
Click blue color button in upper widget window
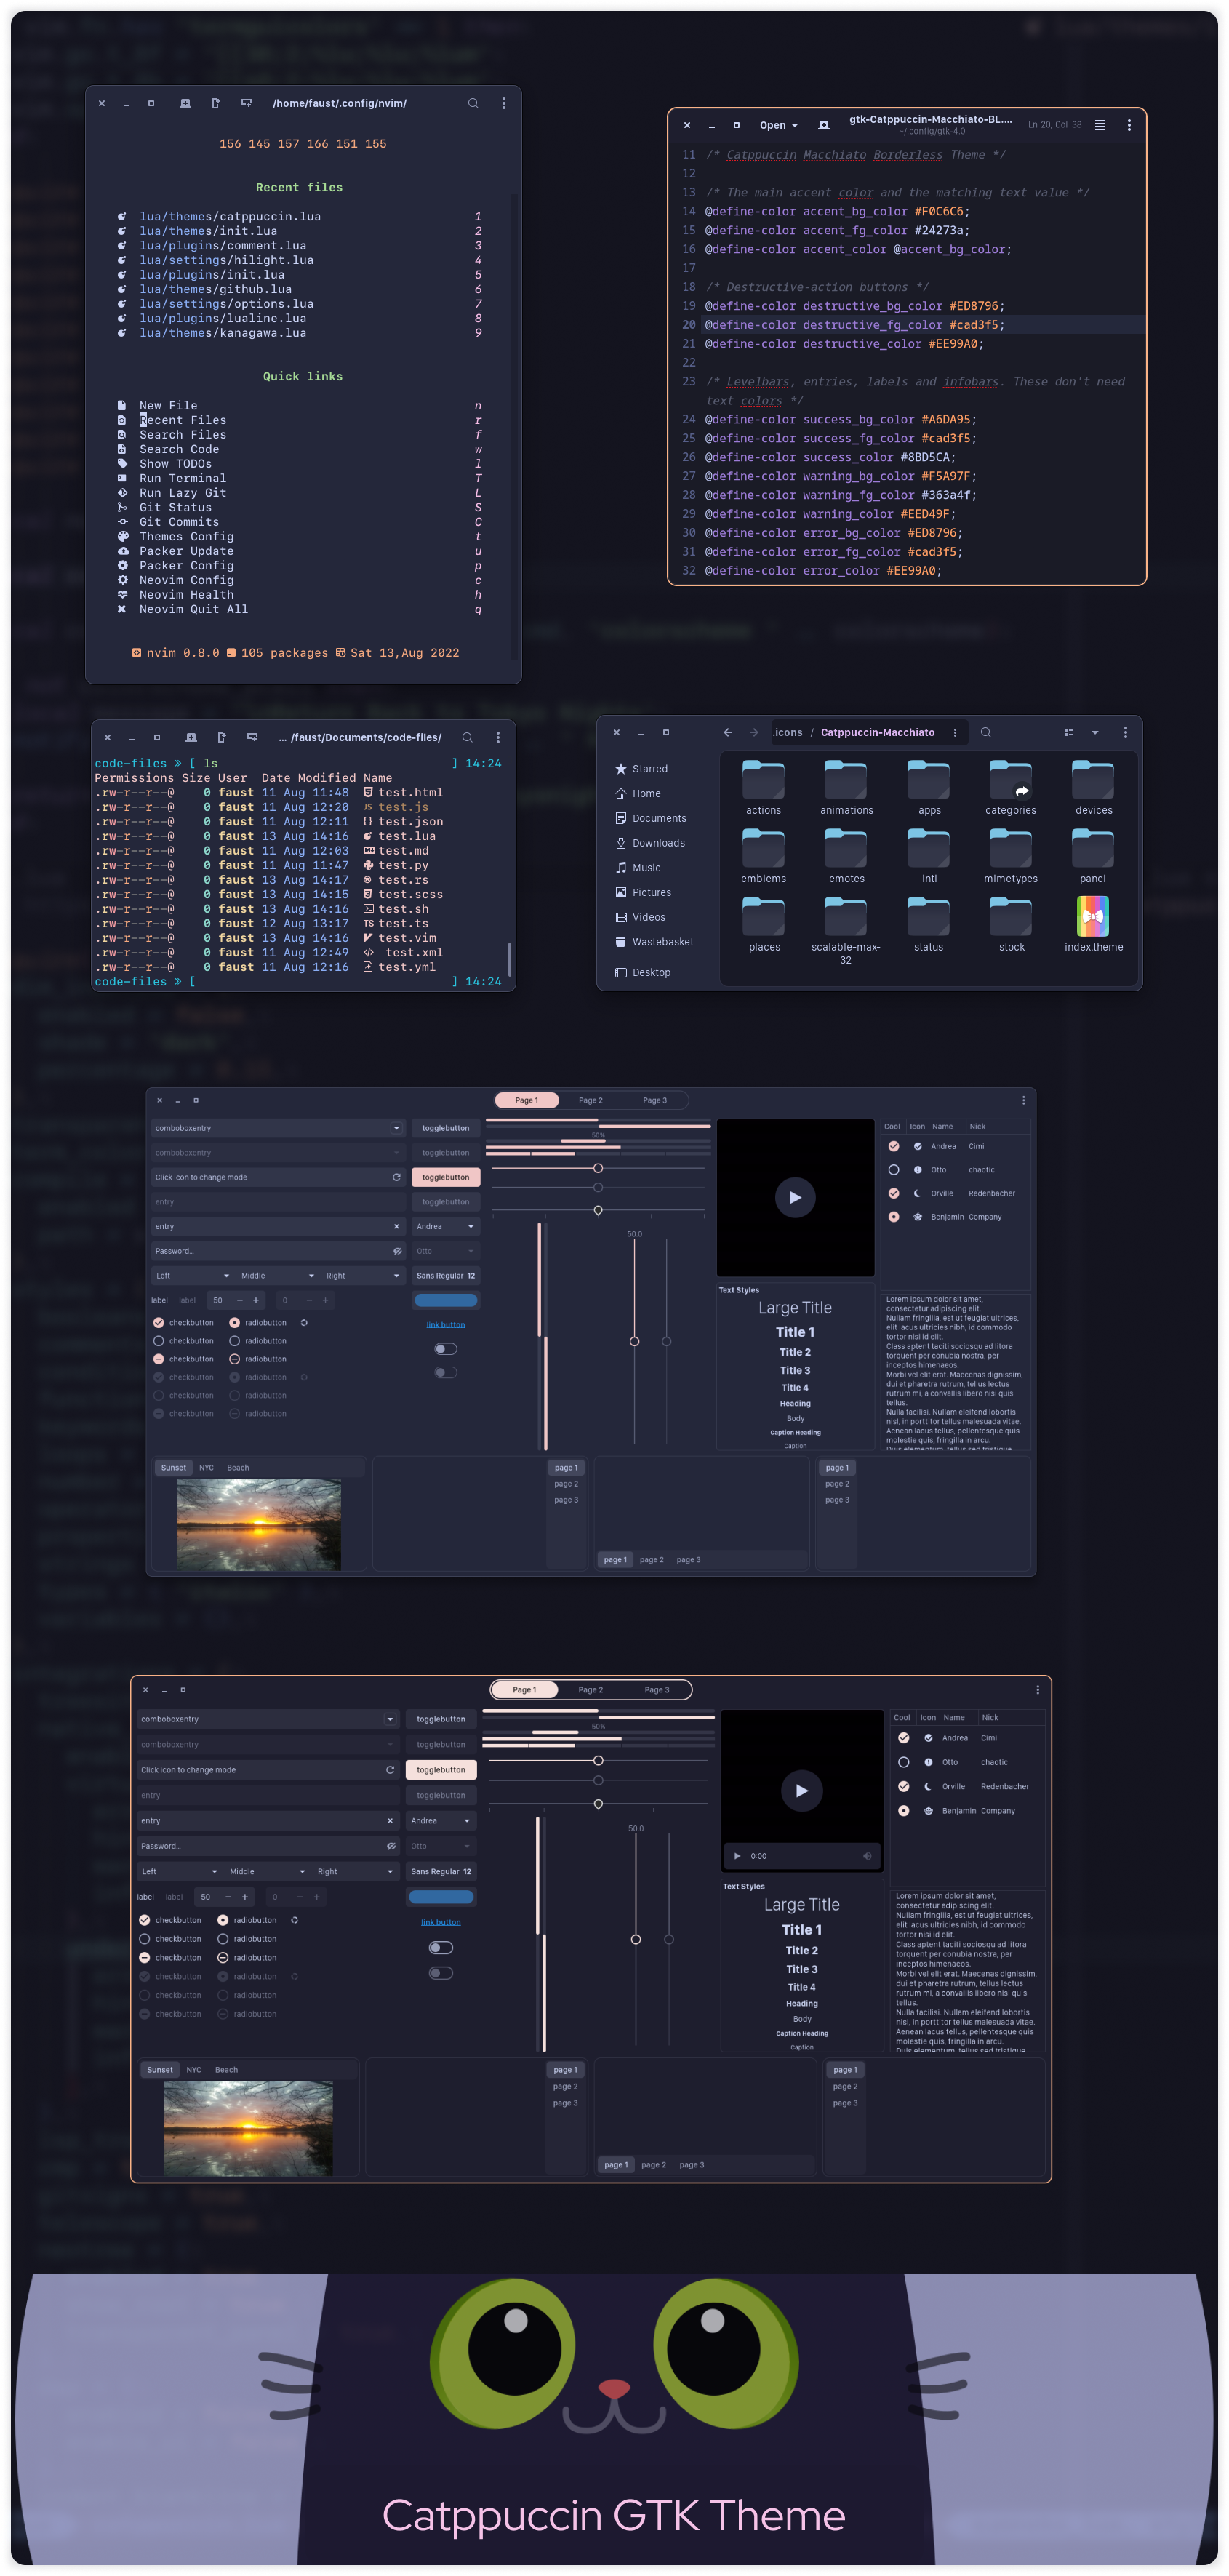(446, 1300)
